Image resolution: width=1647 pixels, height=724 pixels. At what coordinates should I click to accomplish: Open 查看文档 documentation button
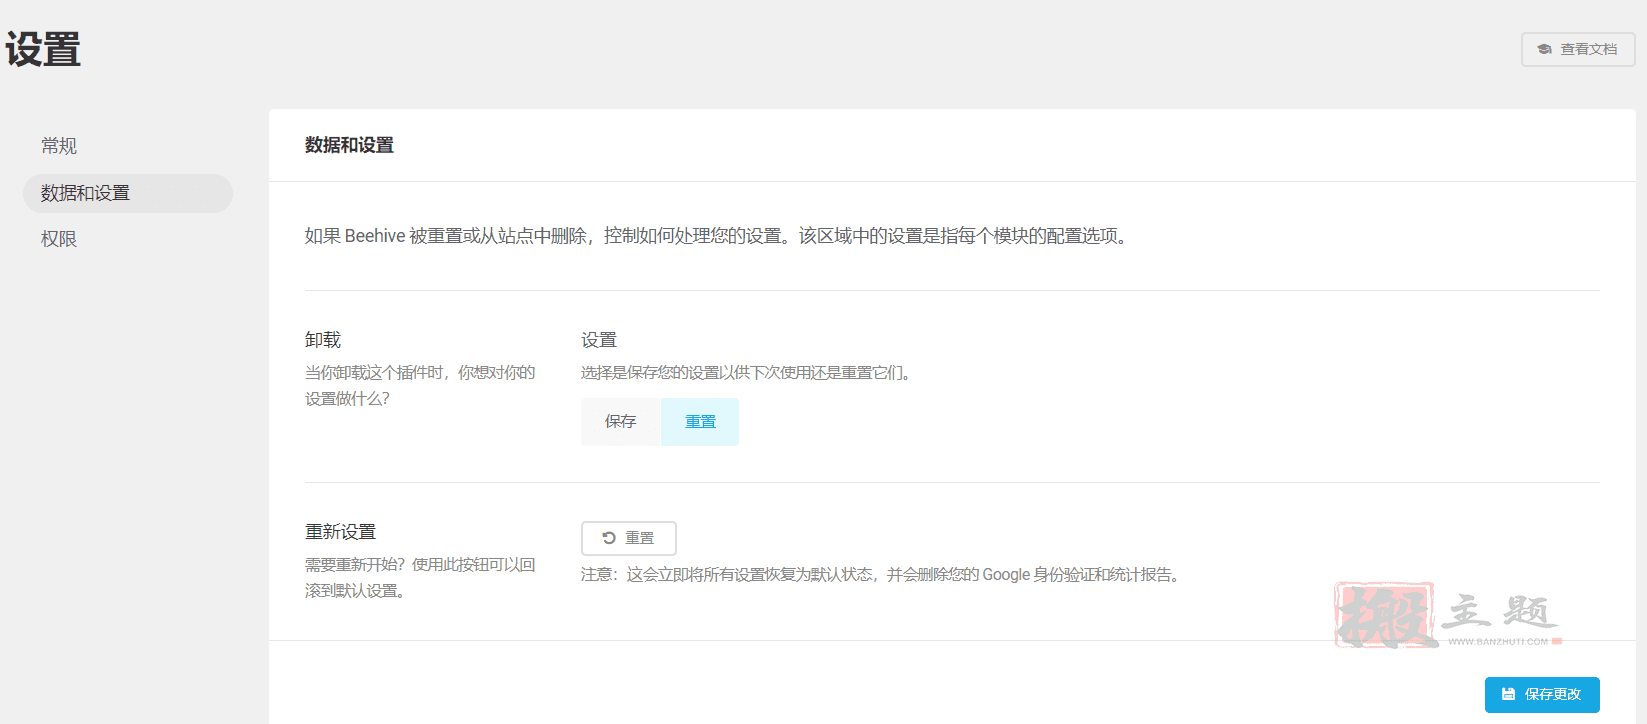coord(1578,49)
